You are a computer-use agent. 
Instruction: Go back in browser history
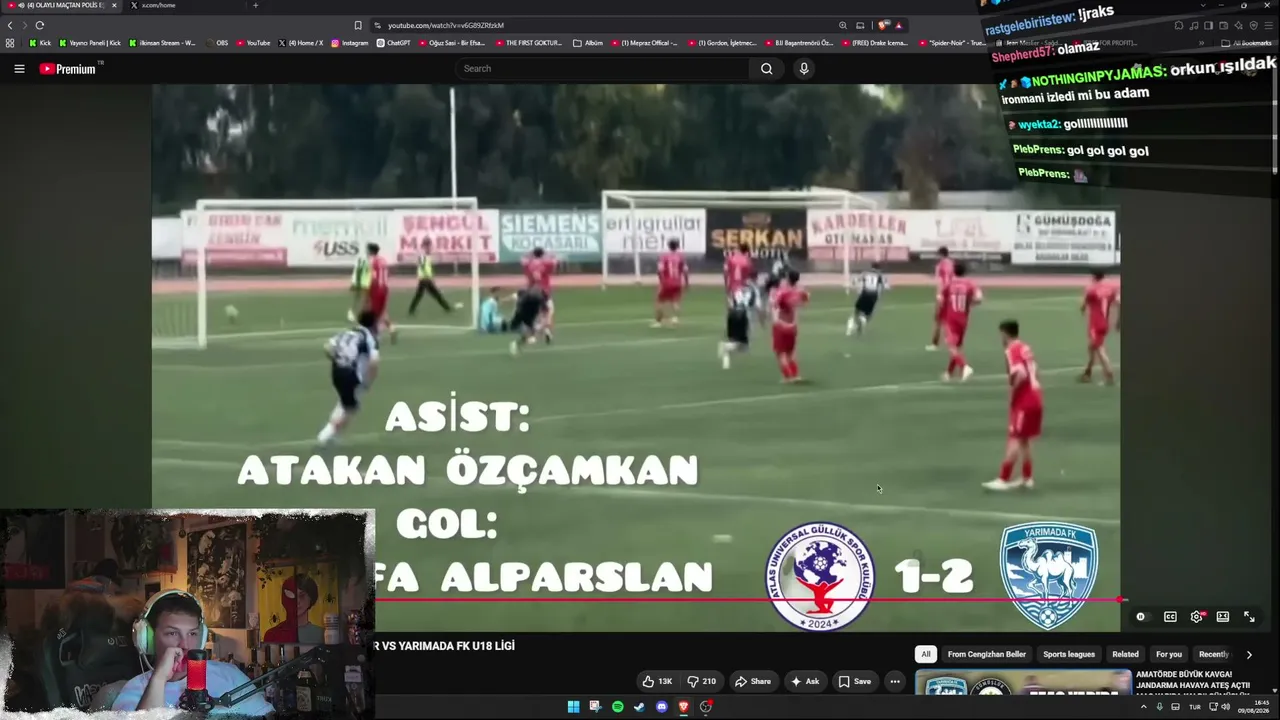[x=10, y=25]
